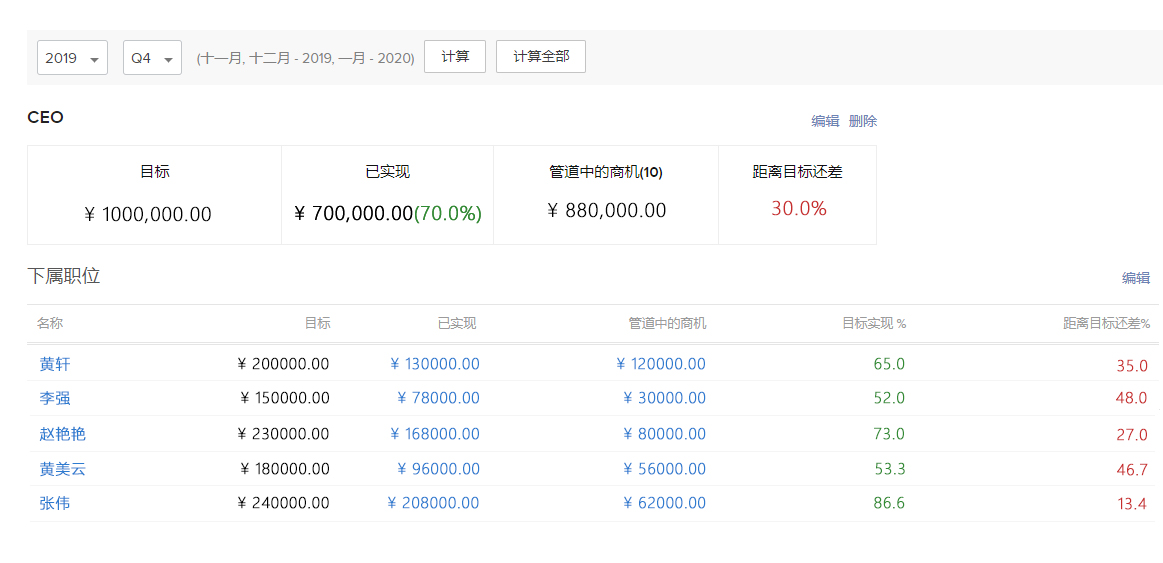
Task: Click the 计算全部 button
Action: point(540,57)
